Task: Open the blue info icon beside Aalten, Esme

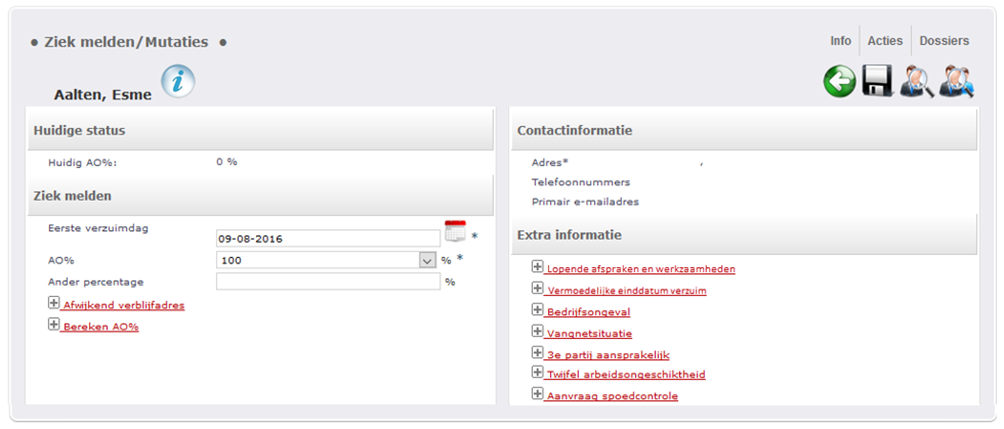Action: 177,81
